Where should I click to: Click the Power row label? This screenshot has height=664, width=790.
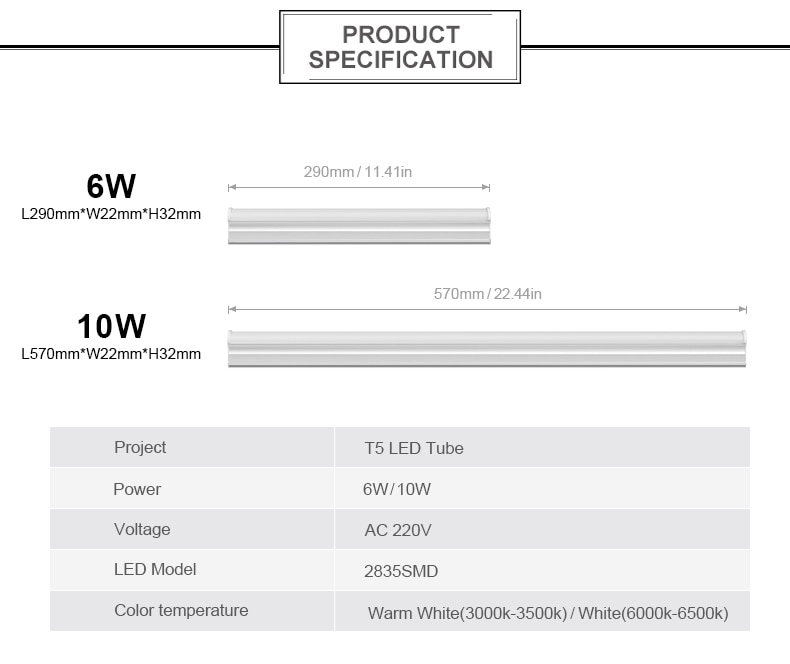coord(137,489)
